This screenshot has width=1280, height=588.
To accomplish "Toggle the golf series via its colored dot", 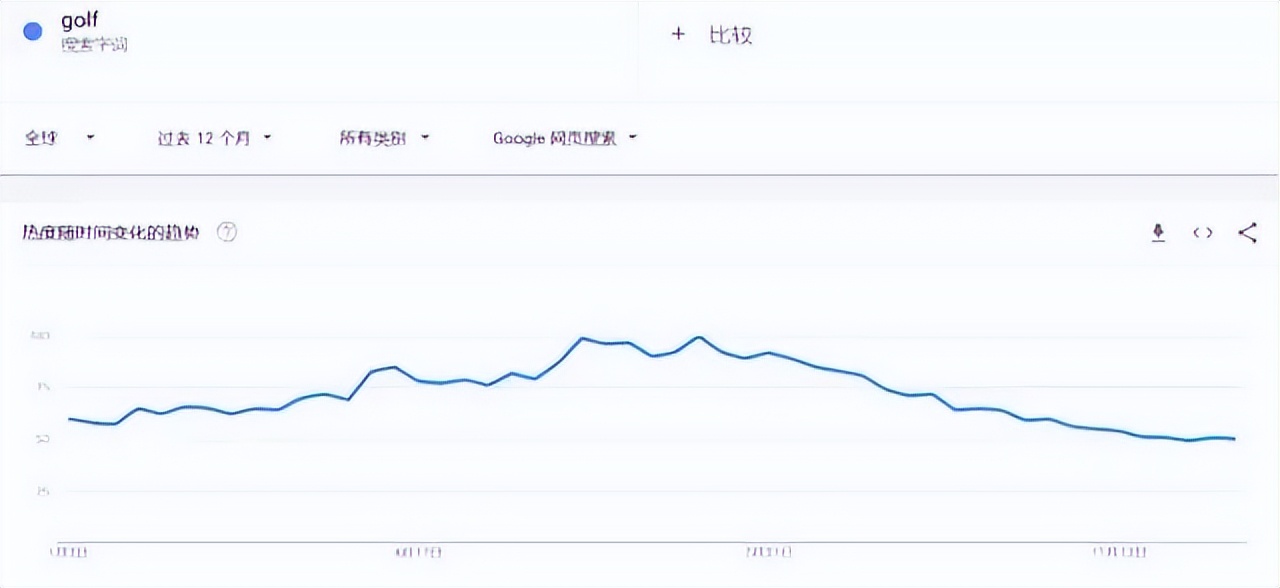I will pos(32,31).
